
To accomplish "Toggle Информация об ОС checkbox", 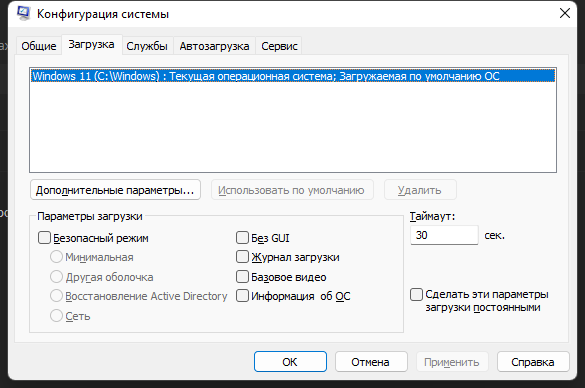I will click(x=243, y=296).
